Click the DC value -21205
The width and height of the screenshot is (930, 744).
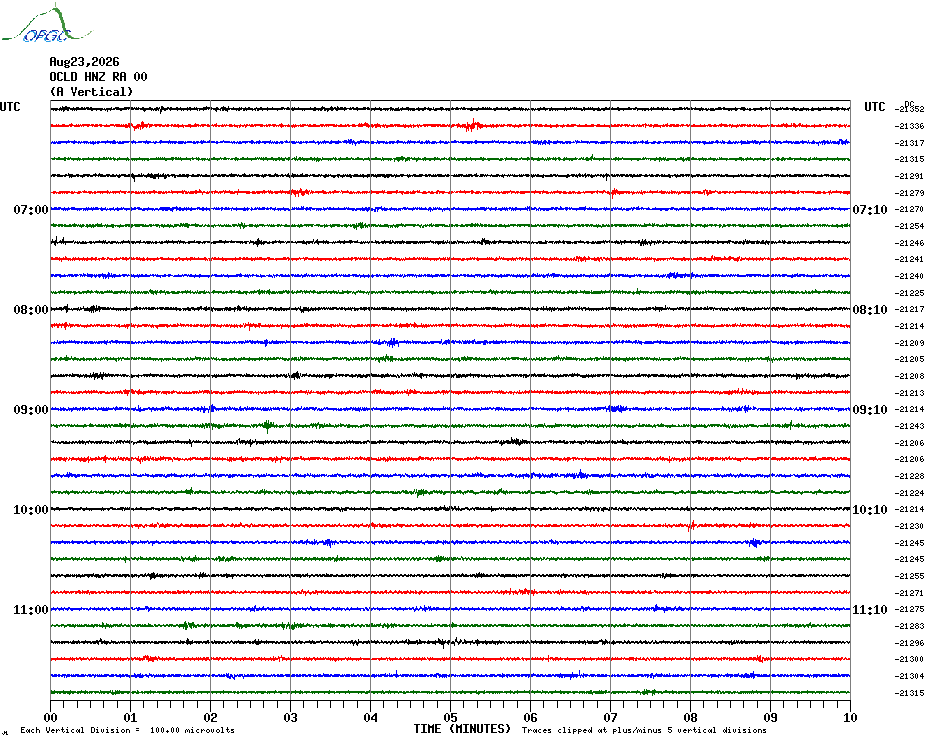click(x=909, y=359)
